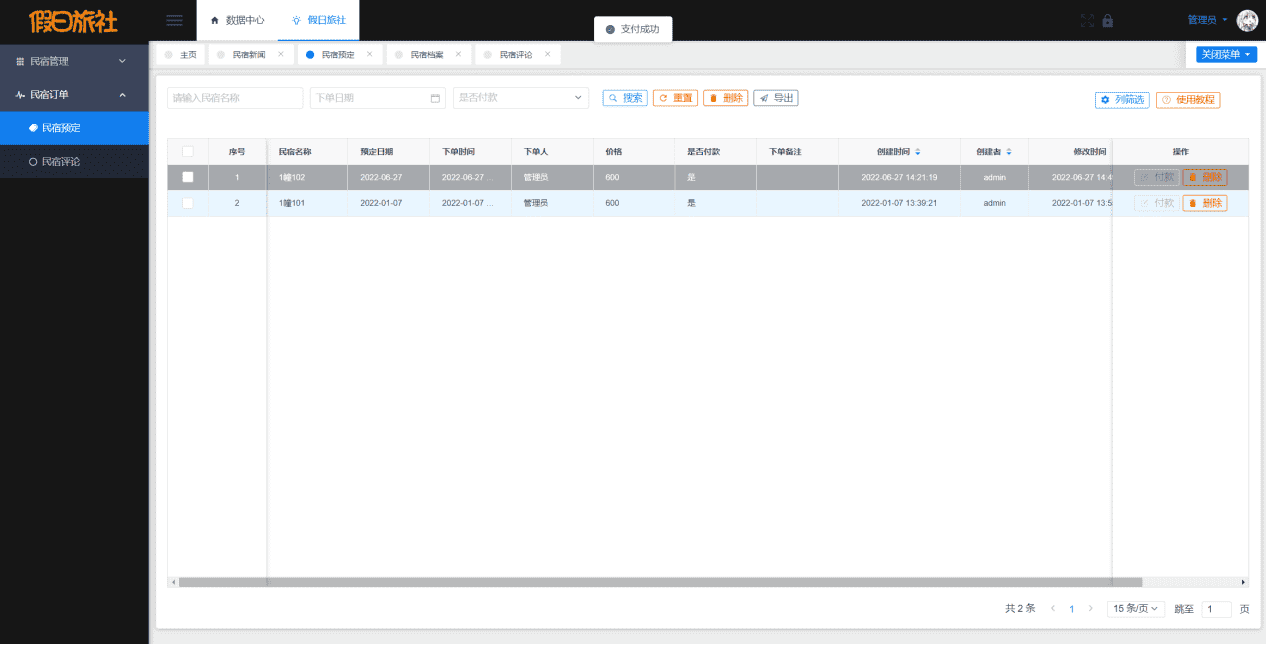Click the fullscreen icon in header
Viewport: 1266px width, 645px height.
[1088, 20]
